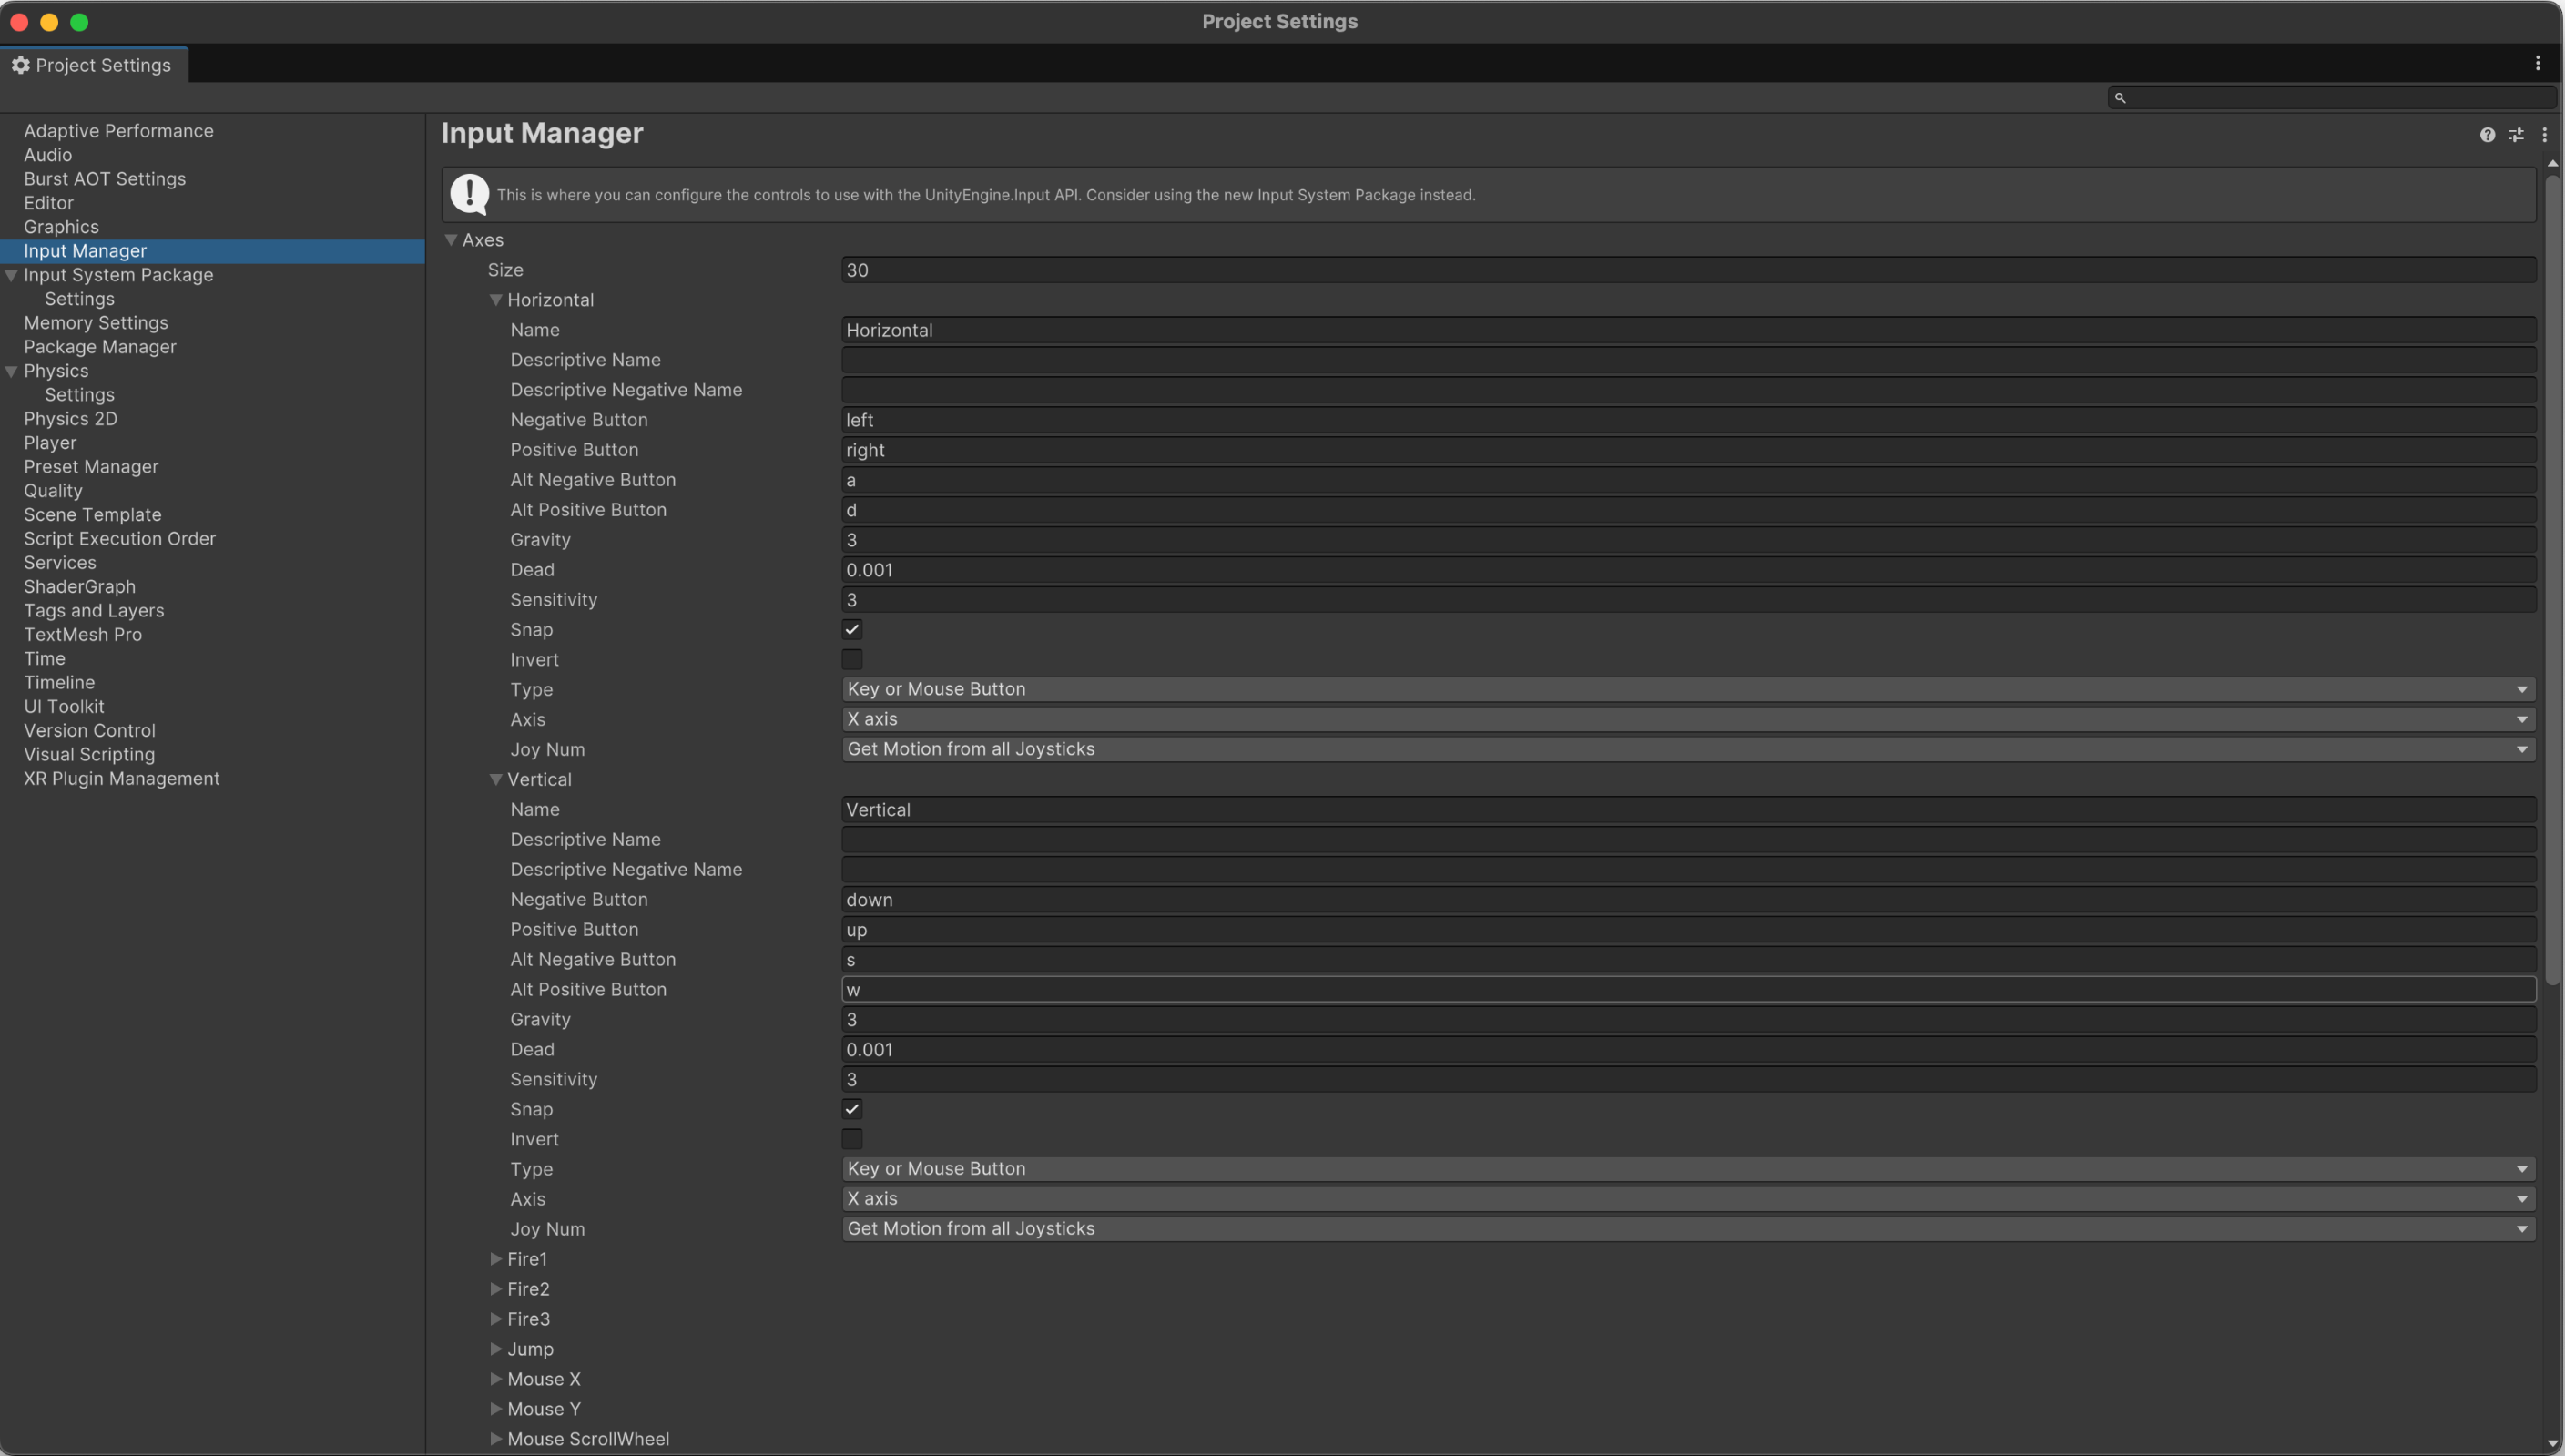Open Player settings
2565x1456 pixels.
[x=50, y=443]
